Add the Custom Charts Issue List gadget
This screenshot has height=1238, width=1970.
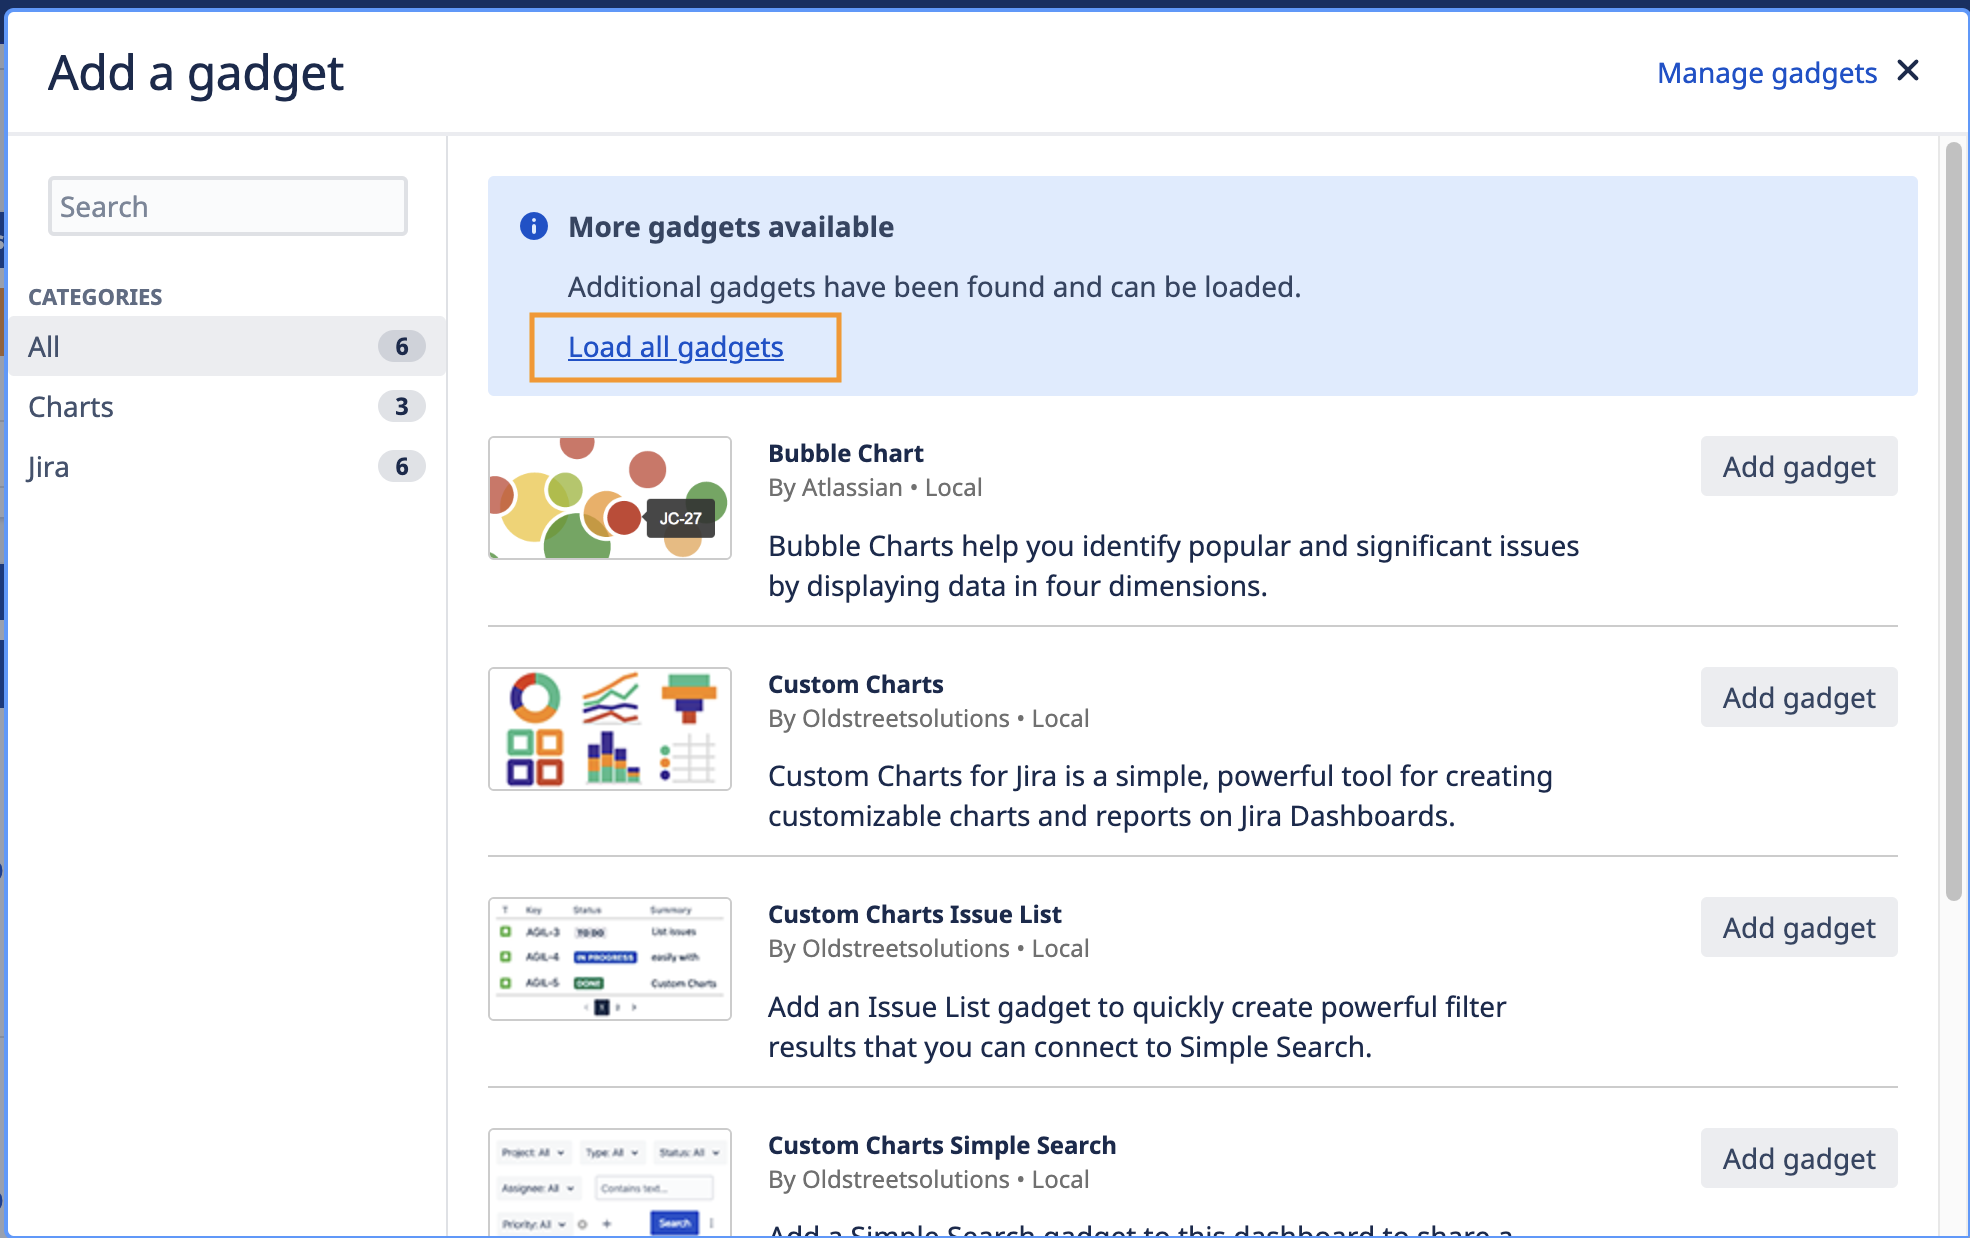(1798, 928)
